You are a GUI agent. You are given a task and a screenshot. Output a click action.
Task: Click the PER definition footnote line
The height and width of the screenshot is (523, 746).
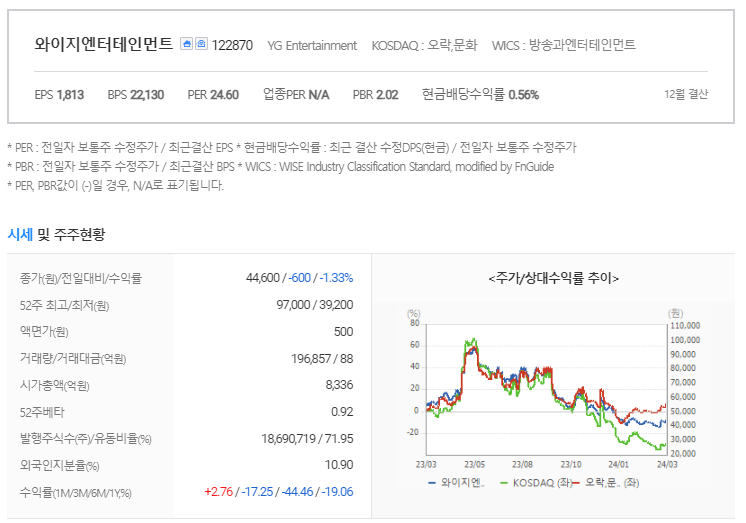pyautogui.click(x=292, y=148)
